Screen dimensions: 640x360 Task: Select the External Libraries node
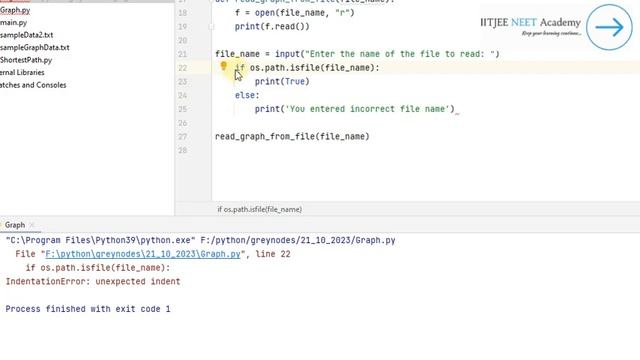pos(22,73)
